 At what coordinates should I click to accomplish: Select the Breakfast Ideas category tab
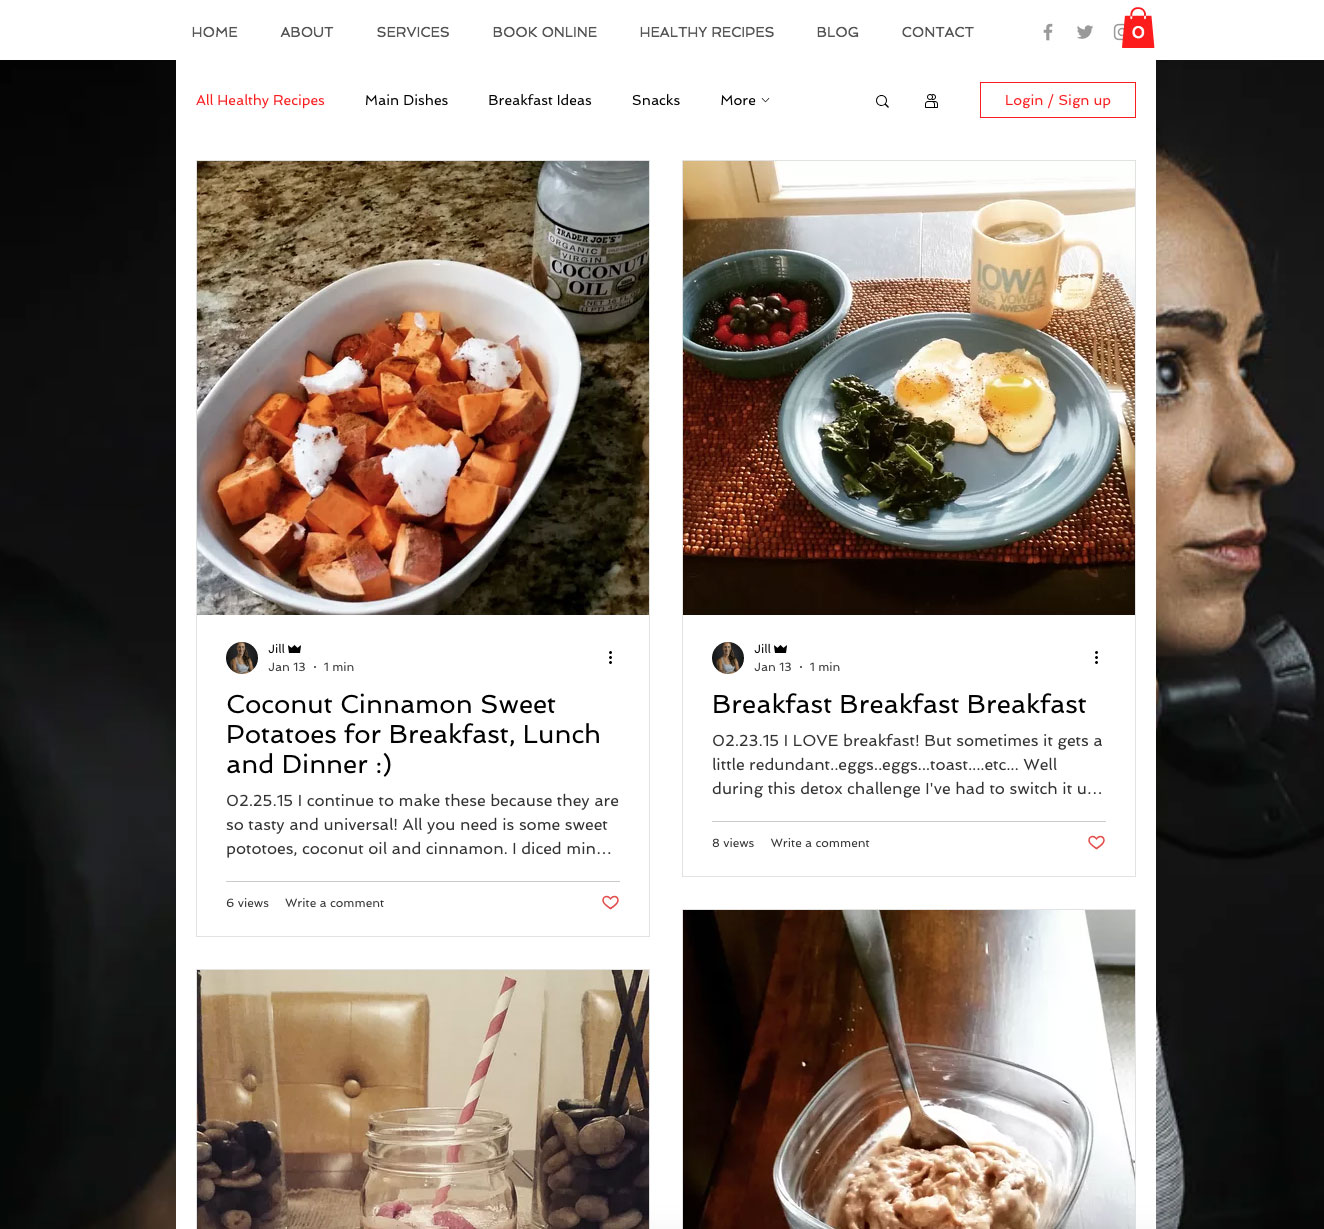pyautogui.click(x=540, y=100)
